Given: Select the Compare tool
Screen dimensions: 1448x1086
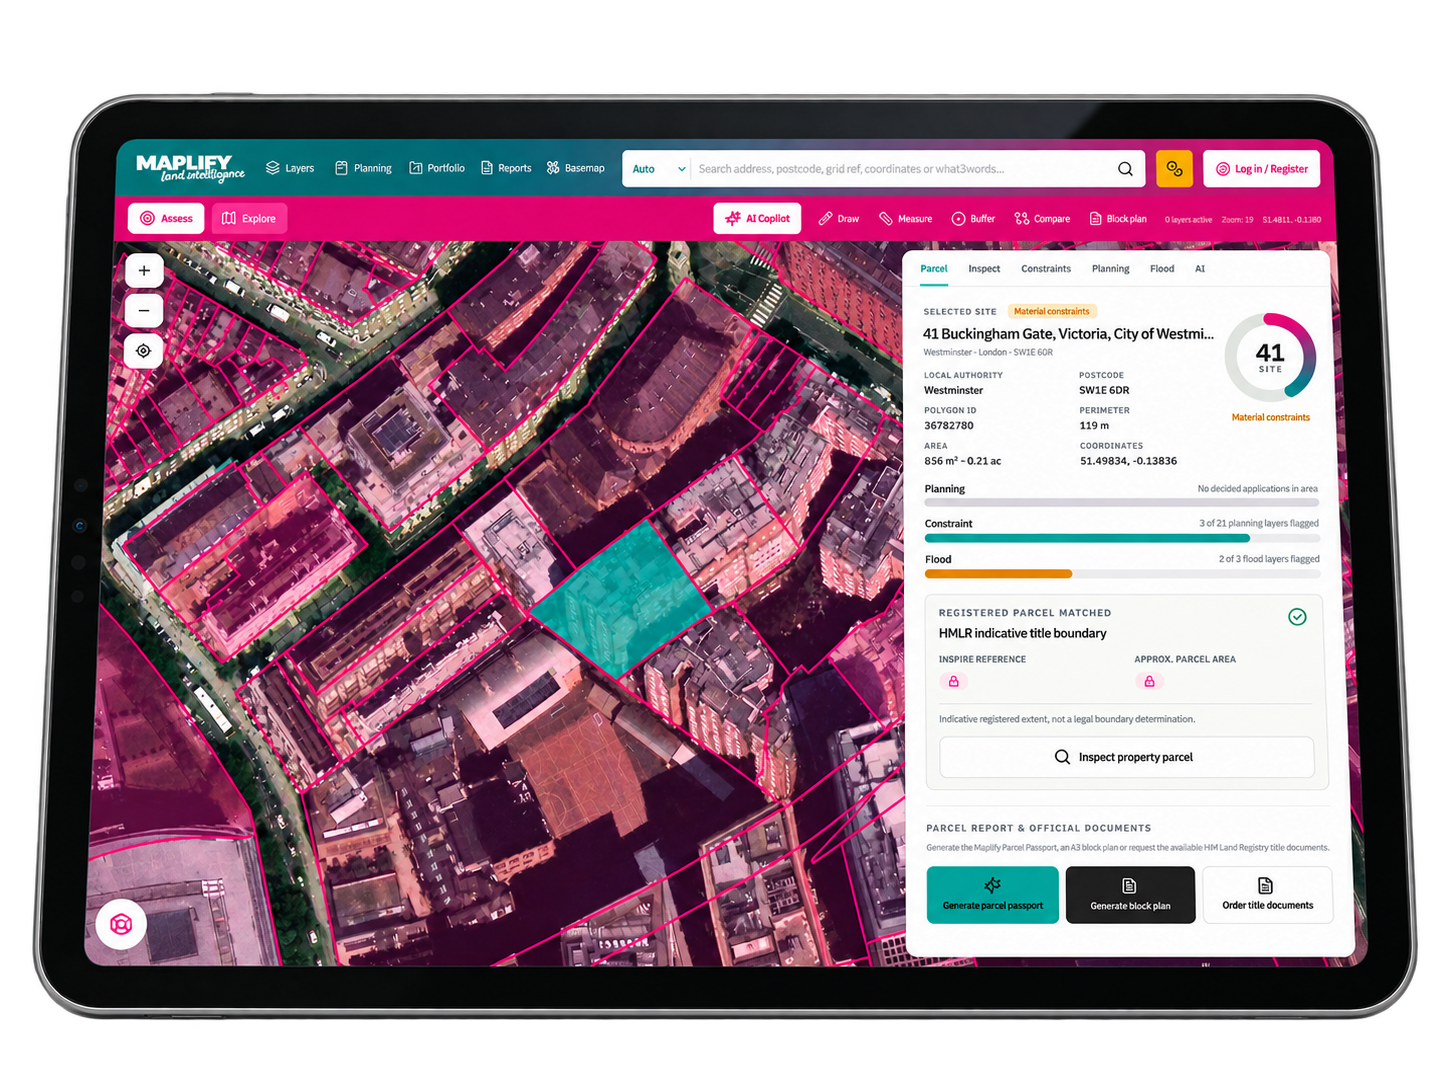Looking at the screenshot, I should 1042,218.
